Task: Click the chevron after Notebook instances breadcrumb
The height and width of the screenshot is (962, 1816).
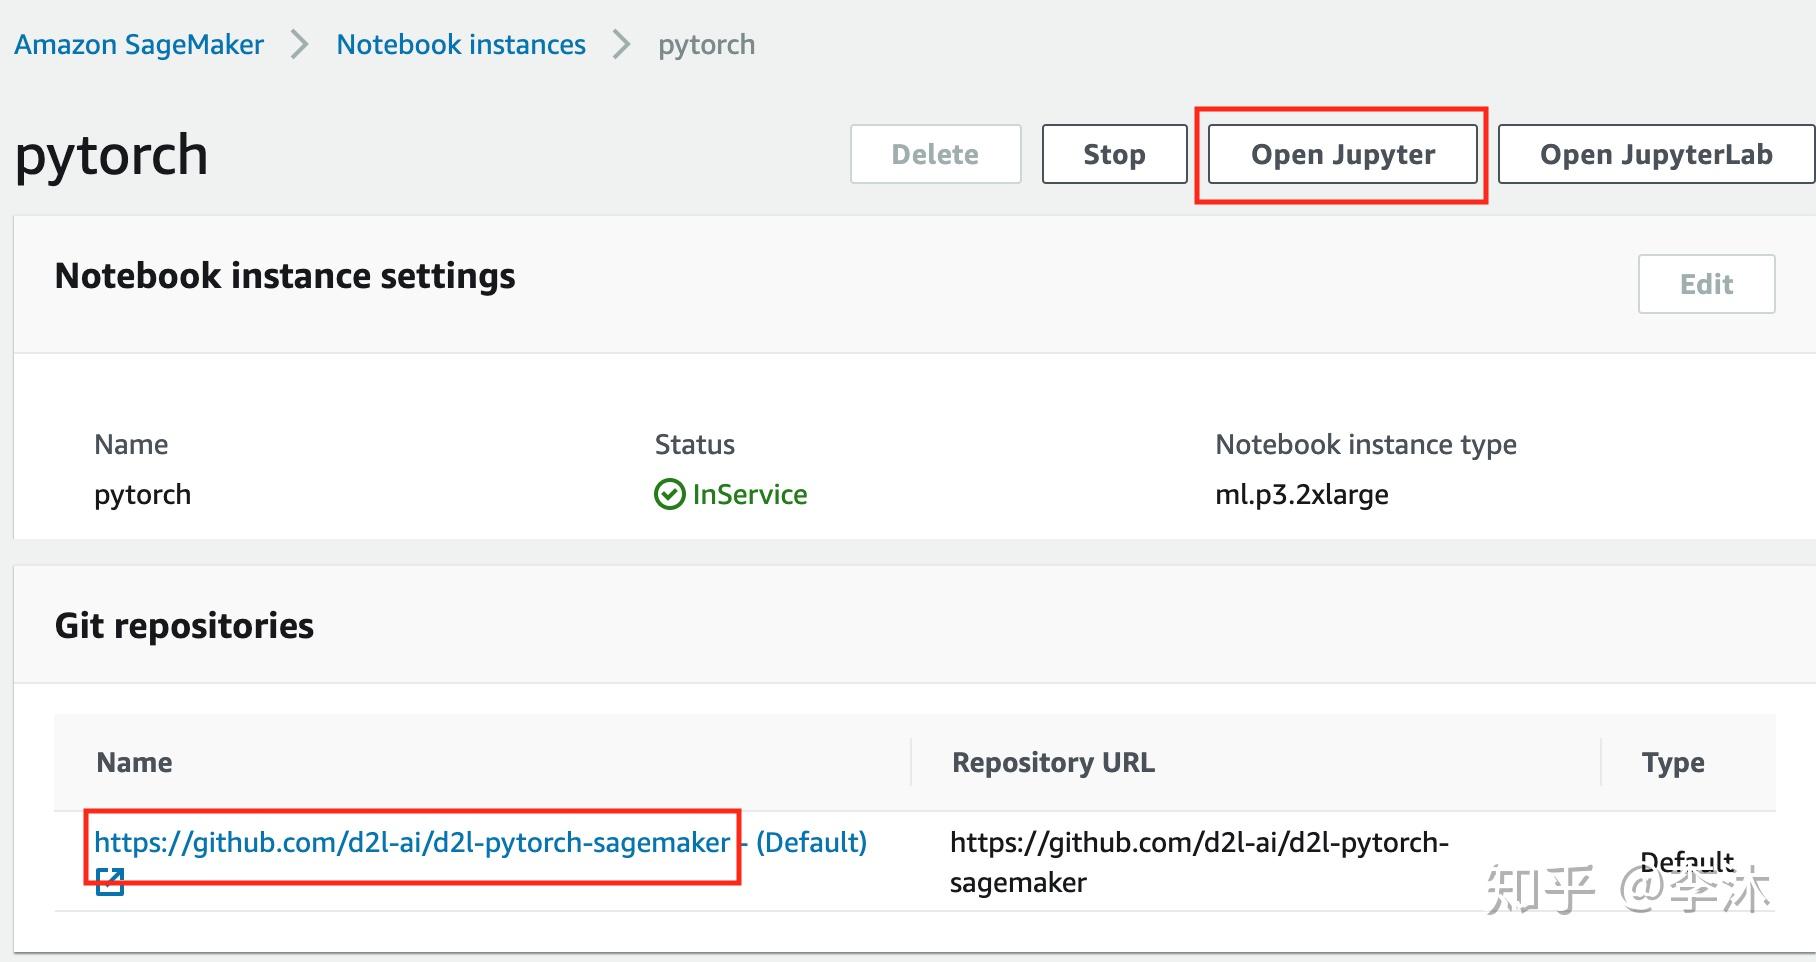Action: point(622,45)
